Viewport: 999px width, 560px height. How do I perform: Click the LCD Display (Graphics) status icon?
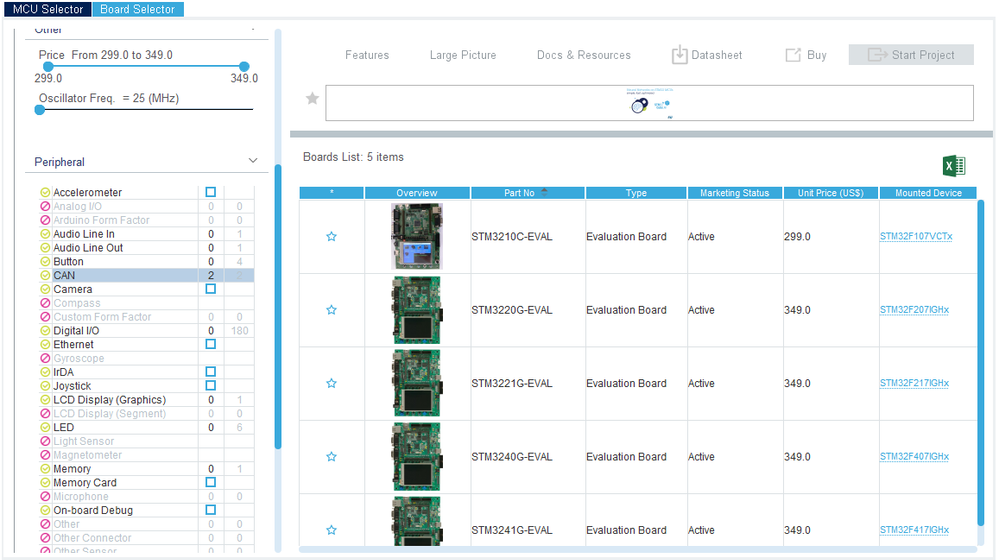point(45,399)
